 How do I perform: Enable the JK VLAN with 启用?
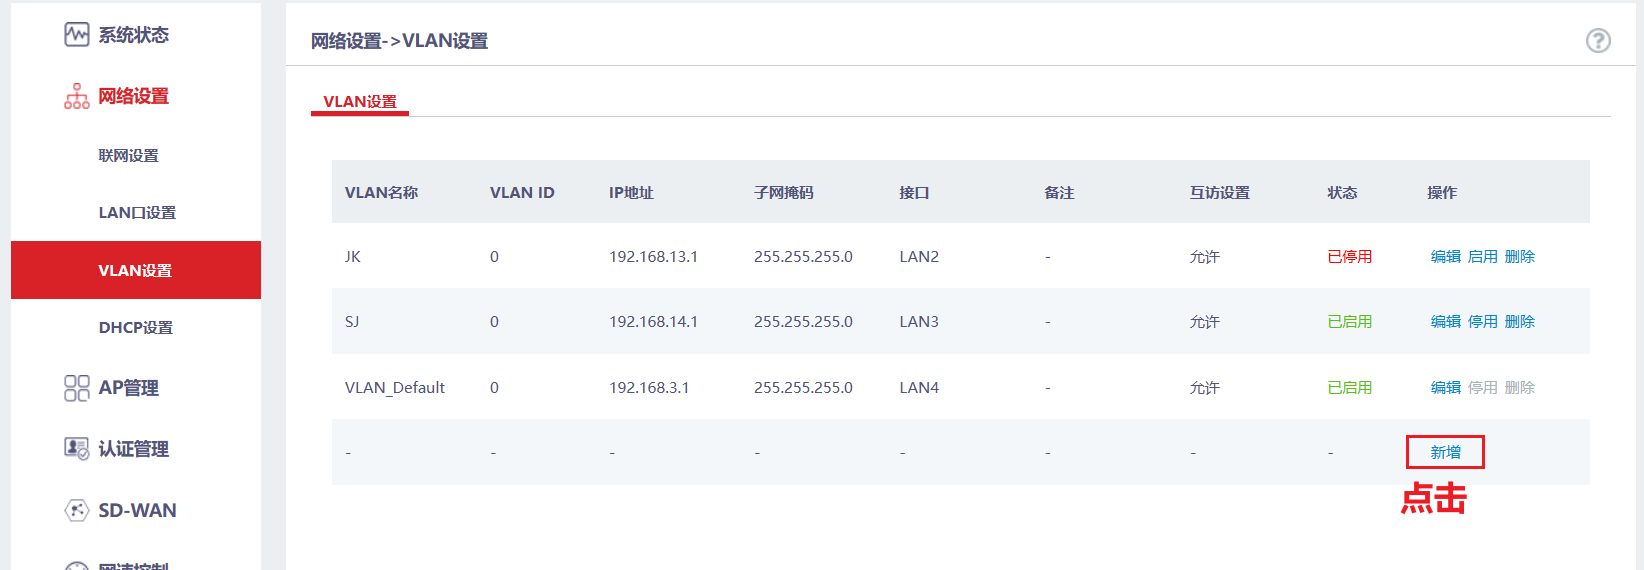click(x=1482, y=257)
